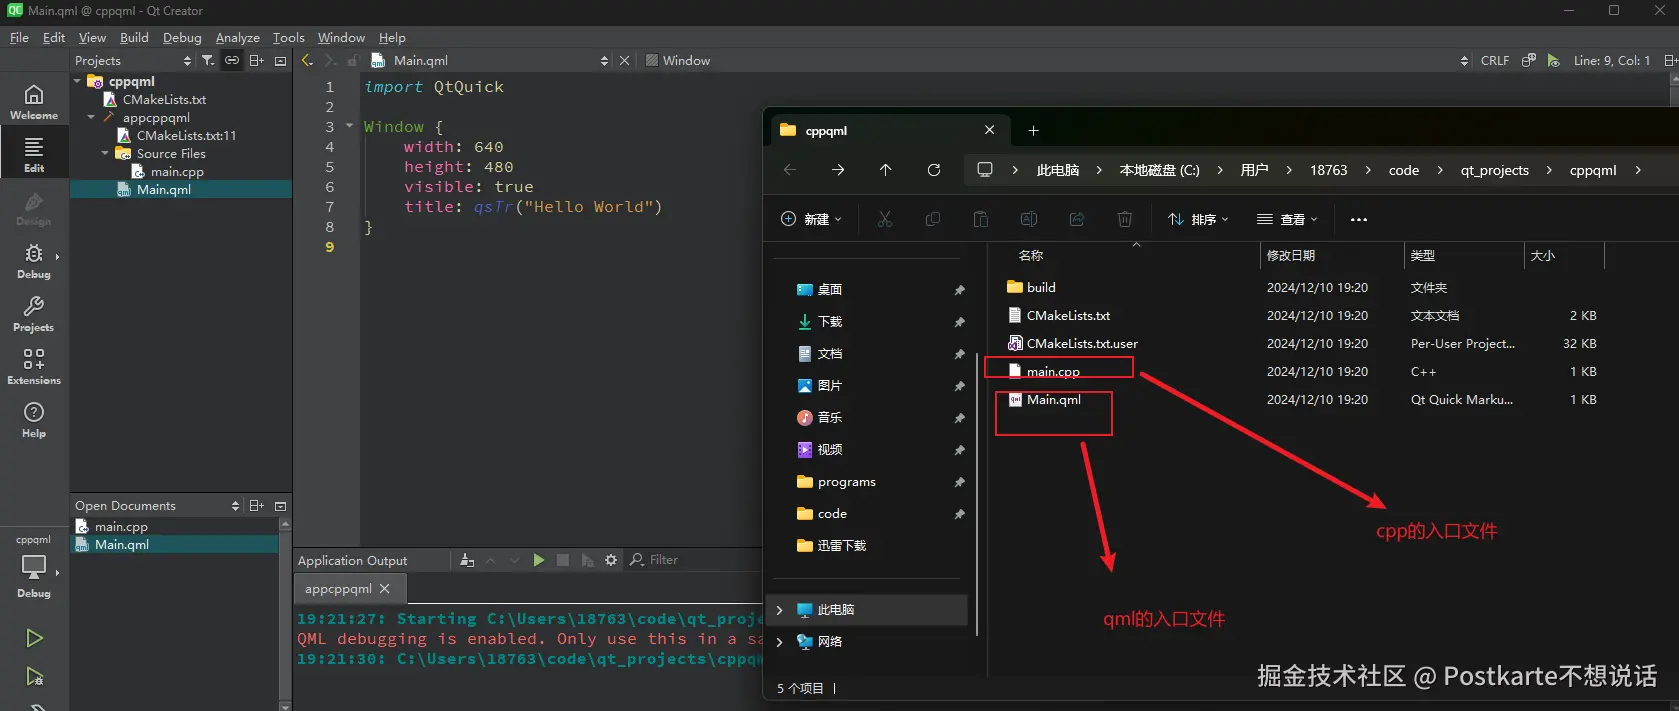Viewport: 1679px width, 711px height.
Task: Open the Main.qml document selector dropdown
Action: (603, 60)
